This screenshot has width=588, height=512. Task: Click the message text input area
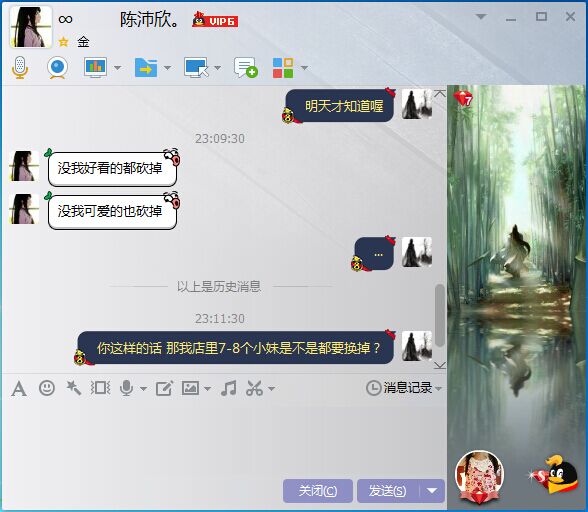224,437
